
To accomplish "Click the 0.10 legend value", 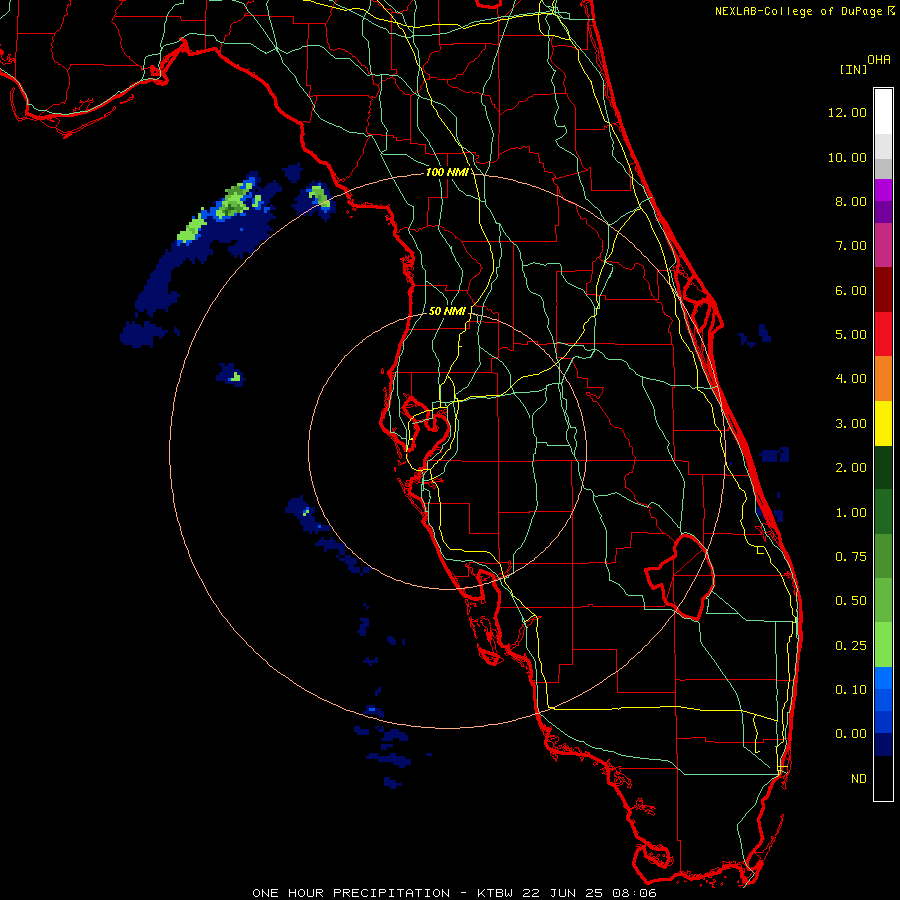I will click(851, 690).
